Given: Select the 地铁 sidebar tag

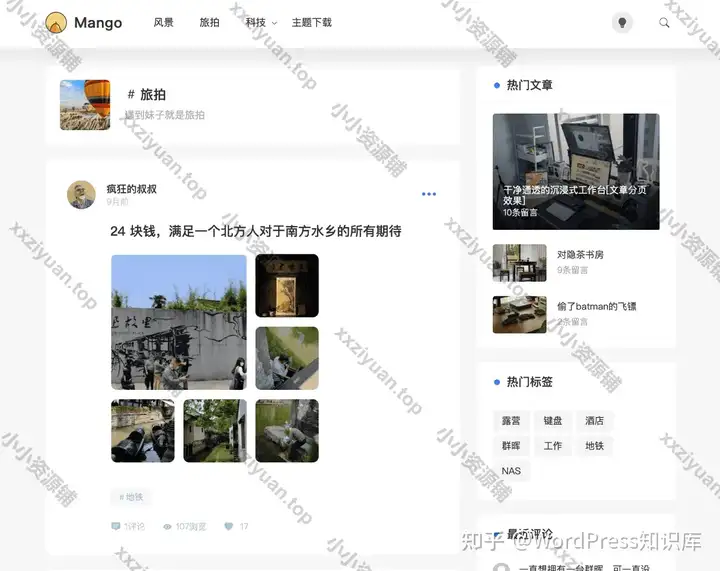Looking at the screenshot, I should point(594,446).
